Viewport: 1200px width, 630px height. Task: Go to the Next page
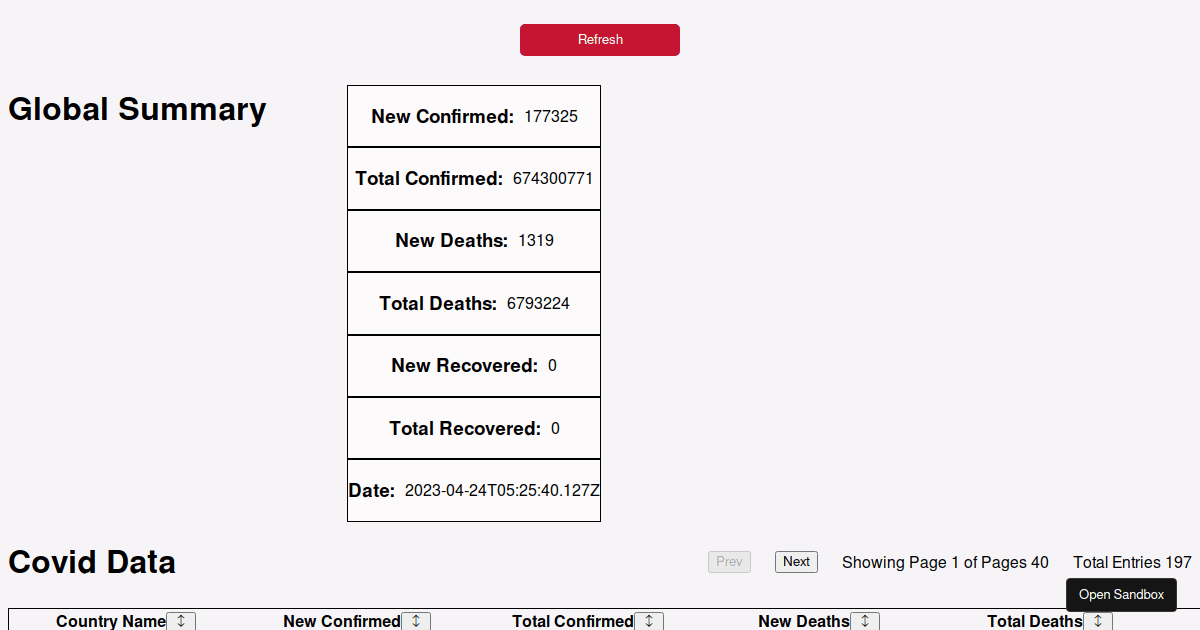pos(796,562)
